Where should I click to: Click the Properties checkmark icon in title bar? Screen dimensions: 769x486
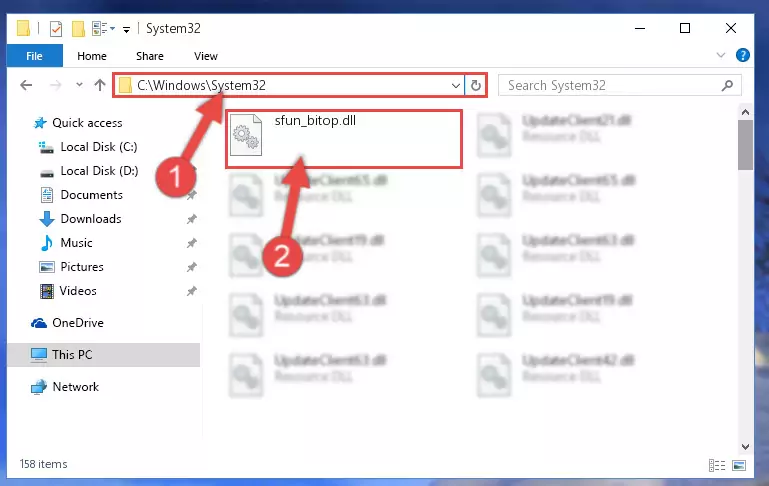pyautogui.click(x=56, y=29)
